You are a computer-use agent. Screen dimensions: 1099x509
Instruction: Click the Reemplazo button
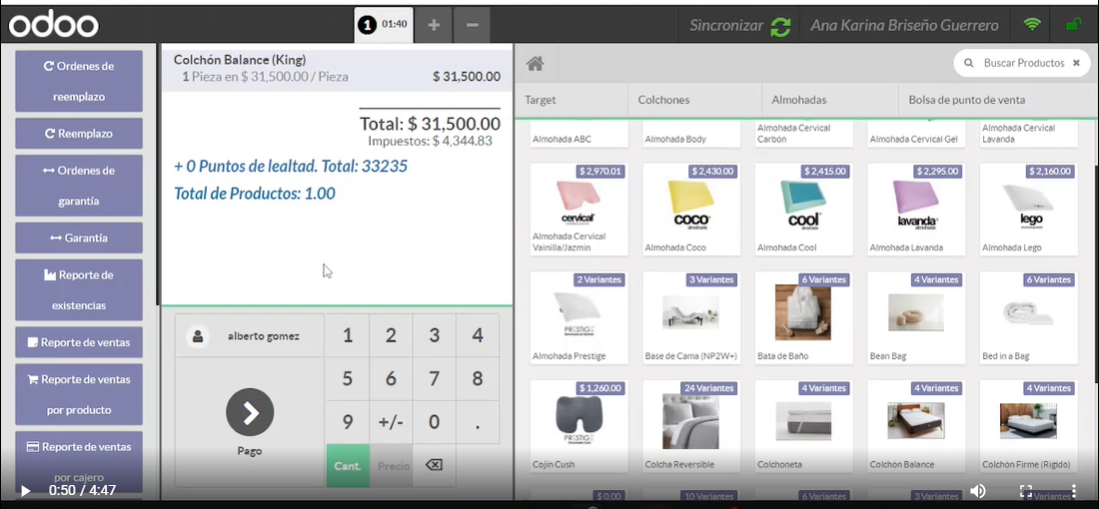tap(78, 133)
